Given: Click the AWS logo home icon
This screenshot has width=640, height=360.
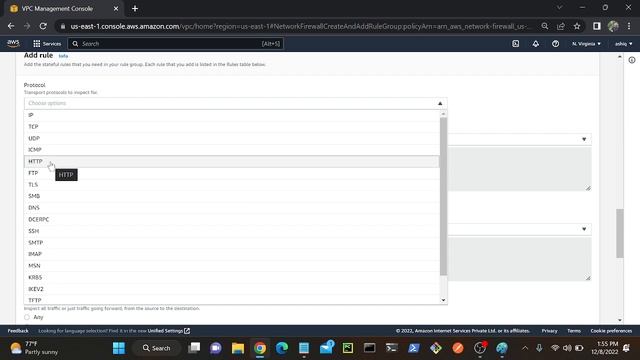Looking at the screenshot, I should tap(13, 43).
